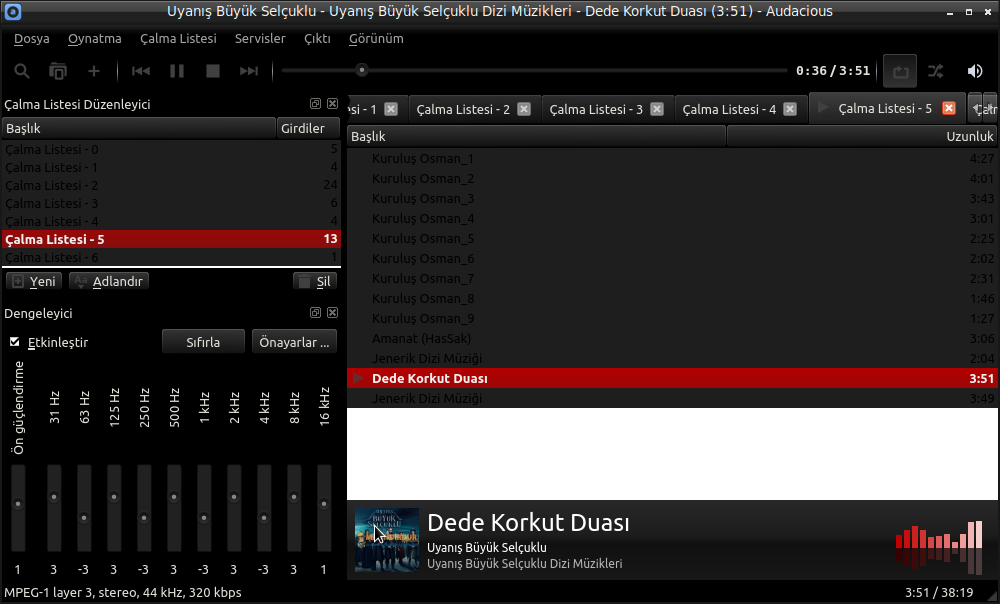
Task: Adjust the Ön güçlendirme preamp slider
Action: [x=18, y=508]
